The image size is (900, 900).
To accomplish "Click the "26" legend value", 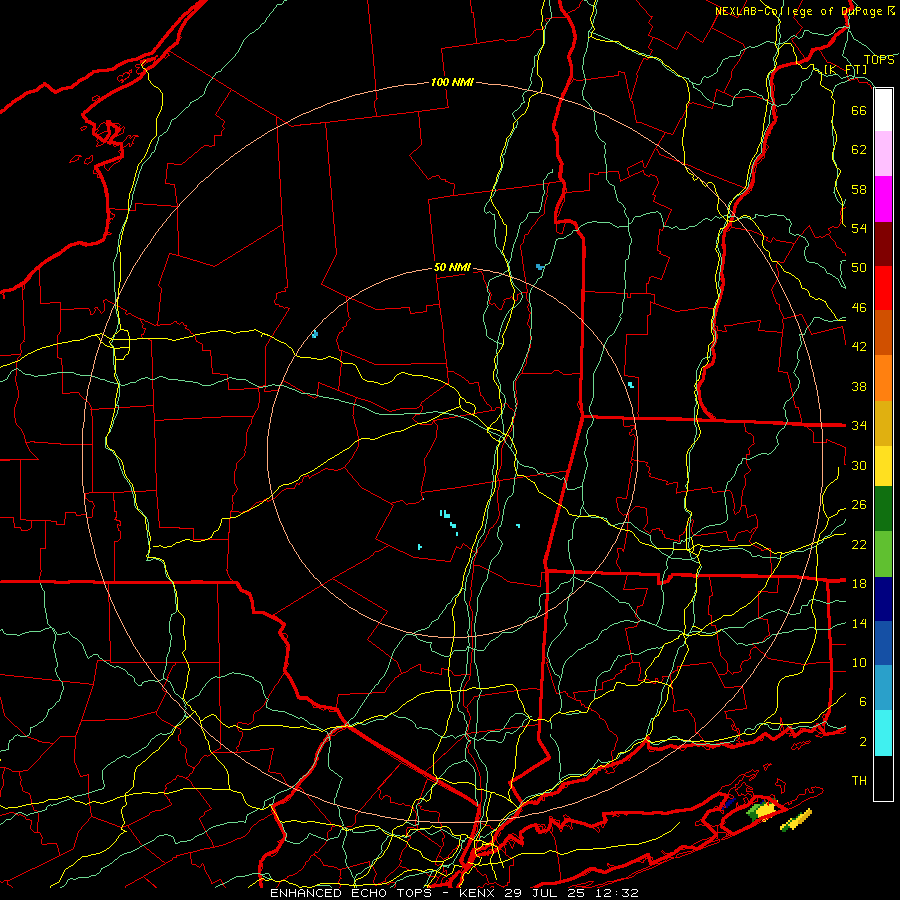I will click(859, 505).
